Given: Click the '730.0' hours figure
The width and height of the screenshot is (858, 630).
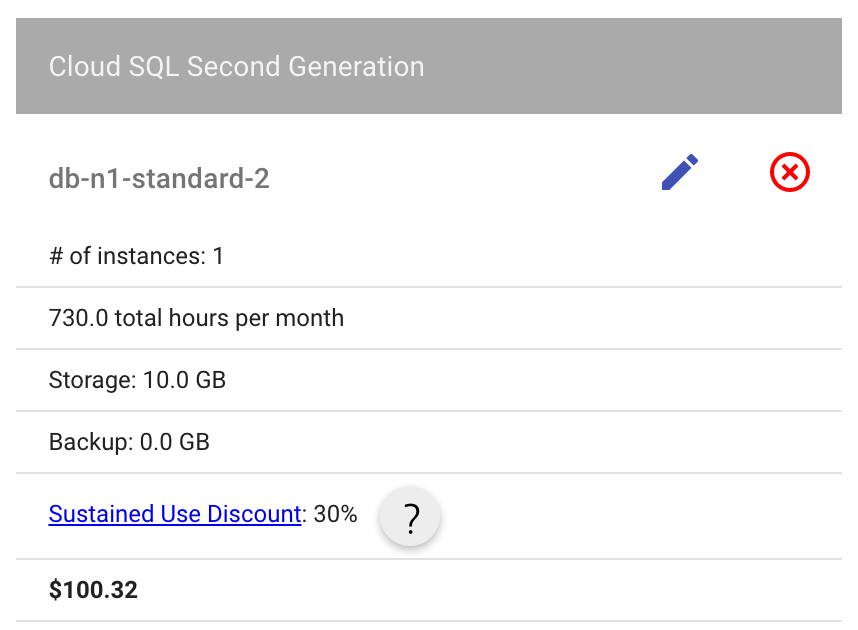Looking at the screenshot, I should click(78, 318).
